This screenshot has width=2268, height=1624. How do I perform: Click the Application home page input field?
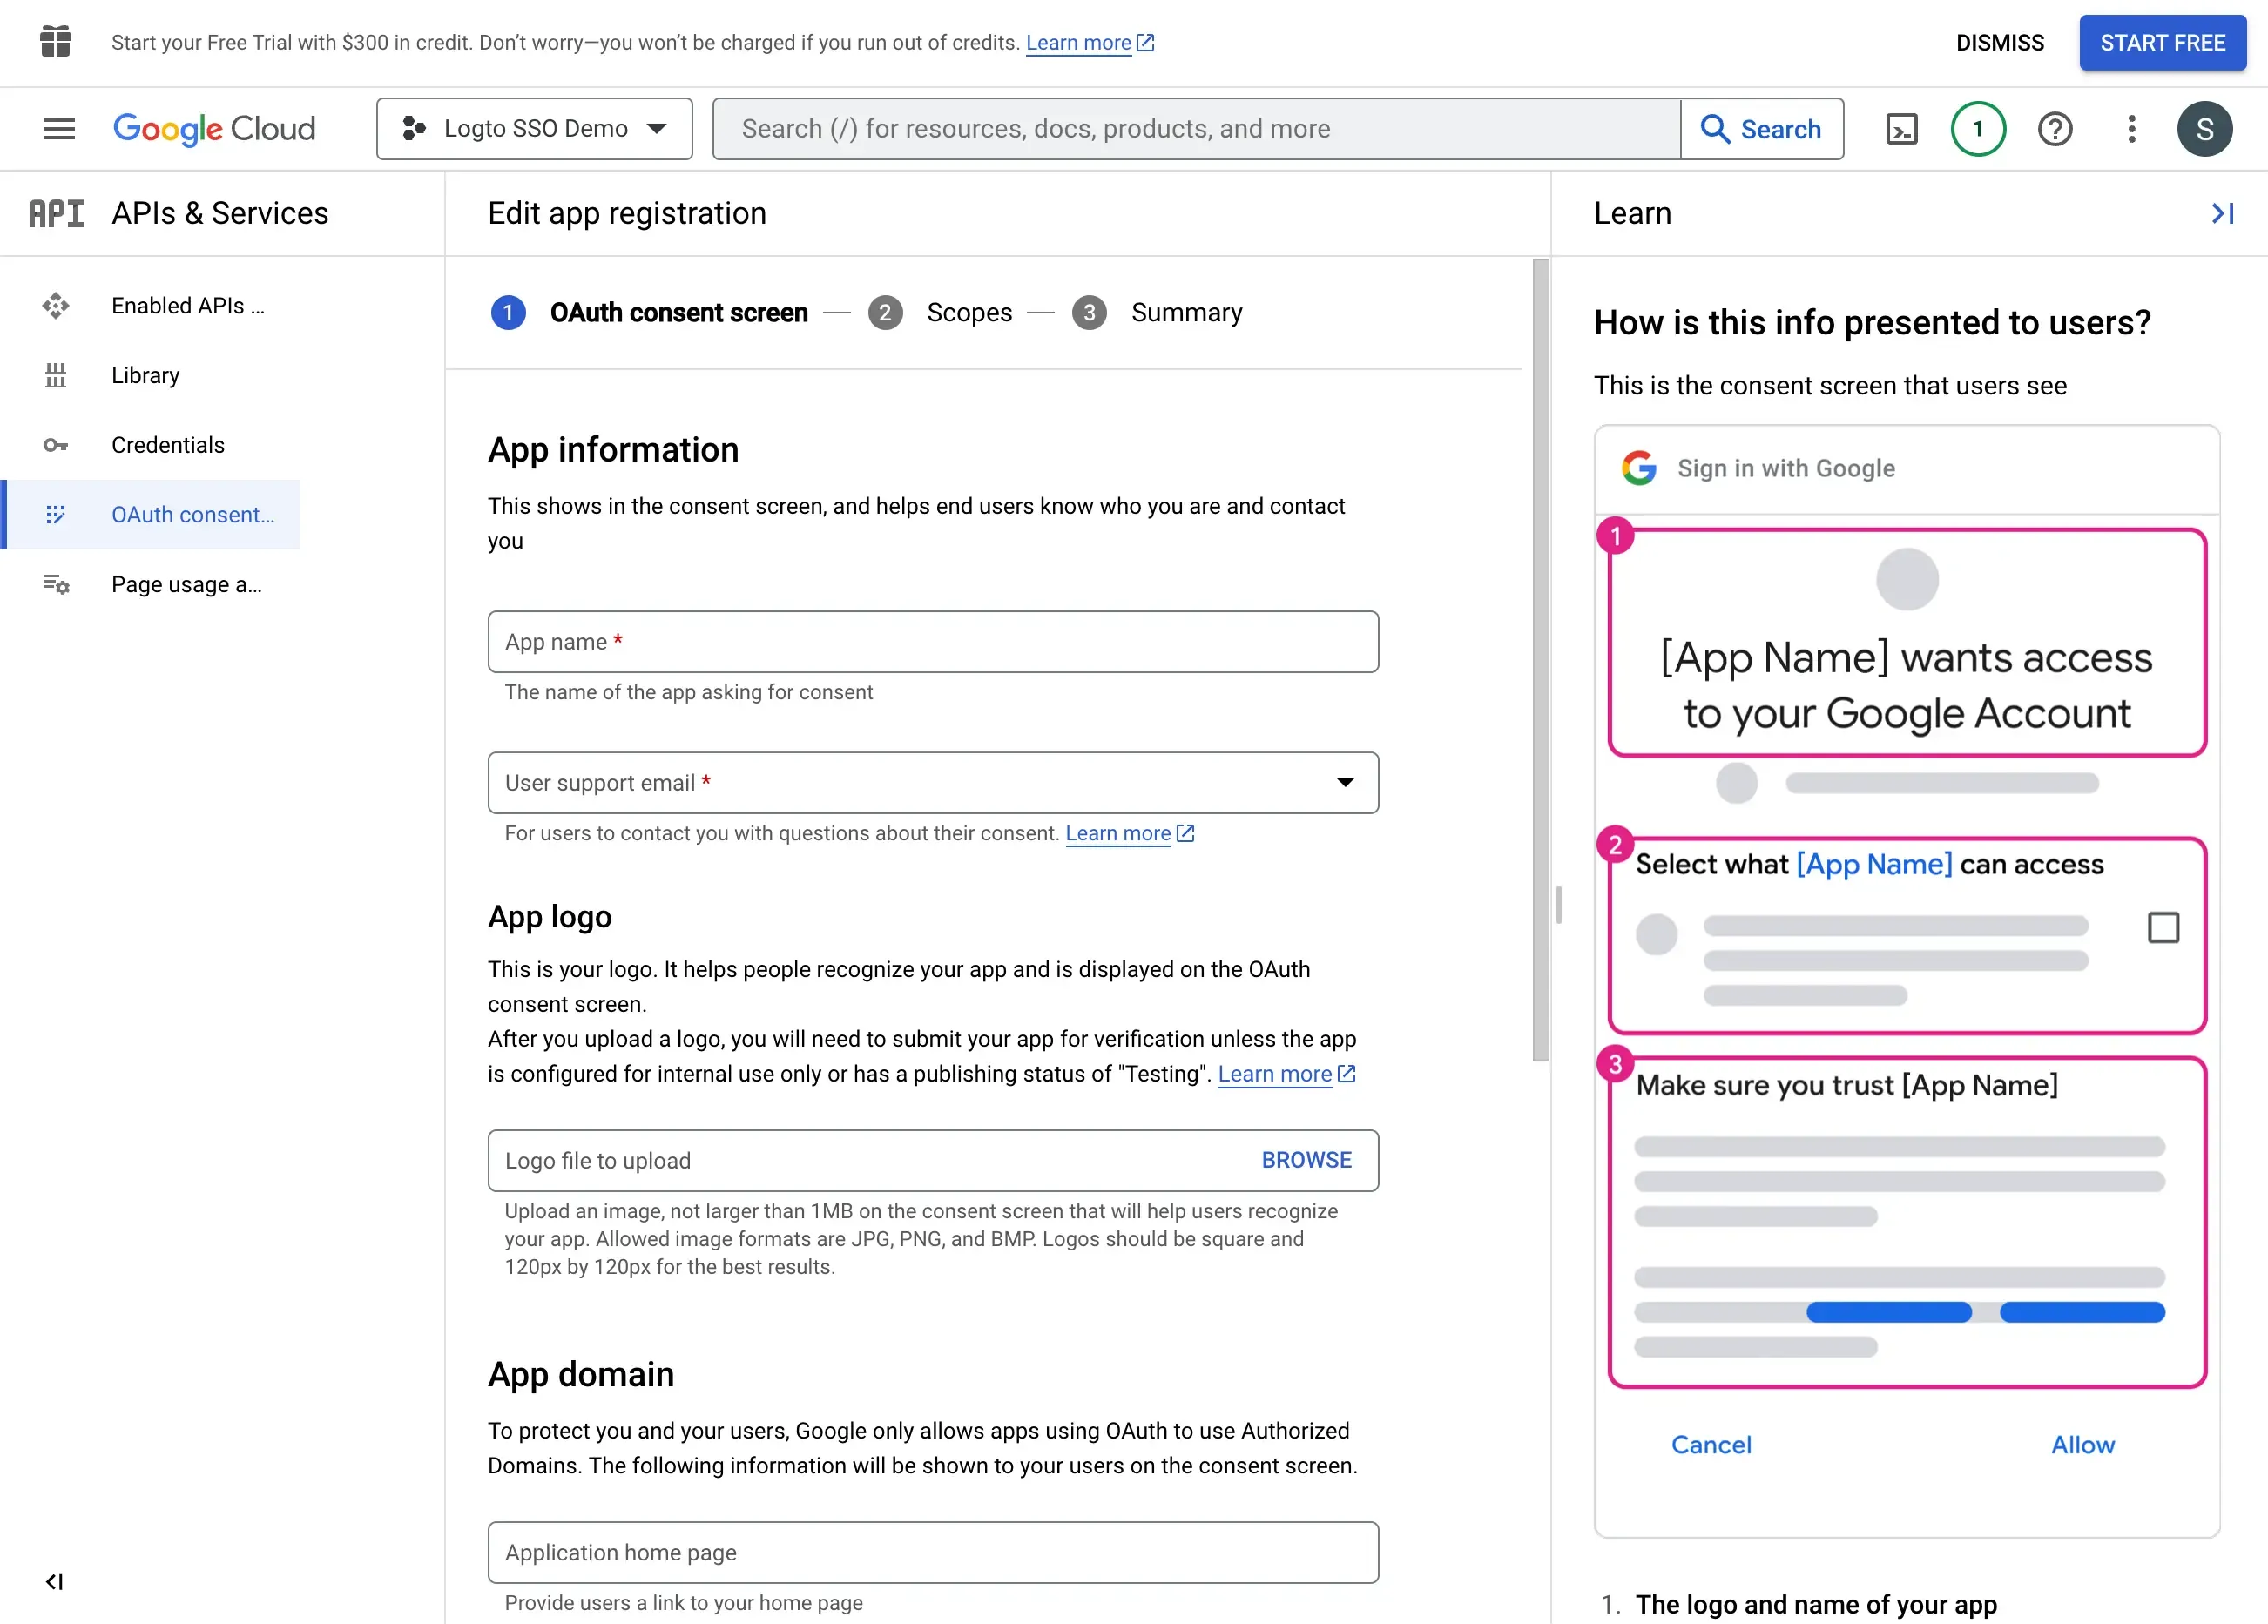[934, 1553]
